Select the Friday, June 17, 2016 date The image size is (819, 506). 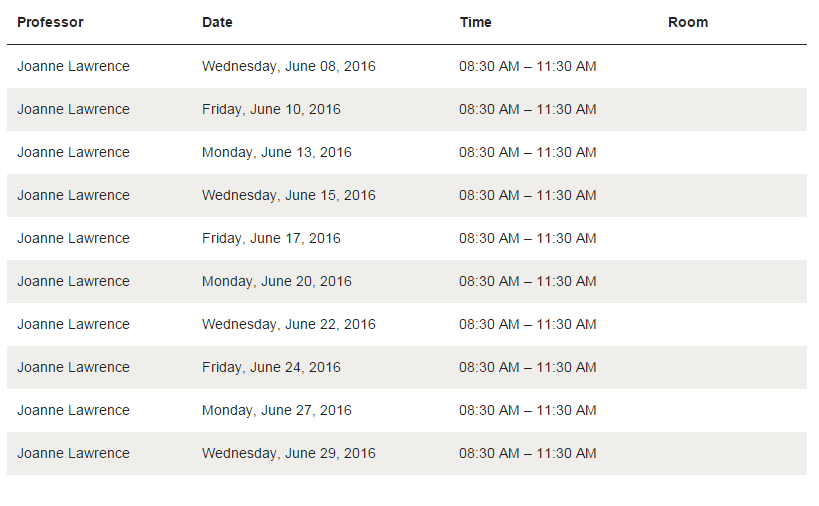tap(271, 238)
